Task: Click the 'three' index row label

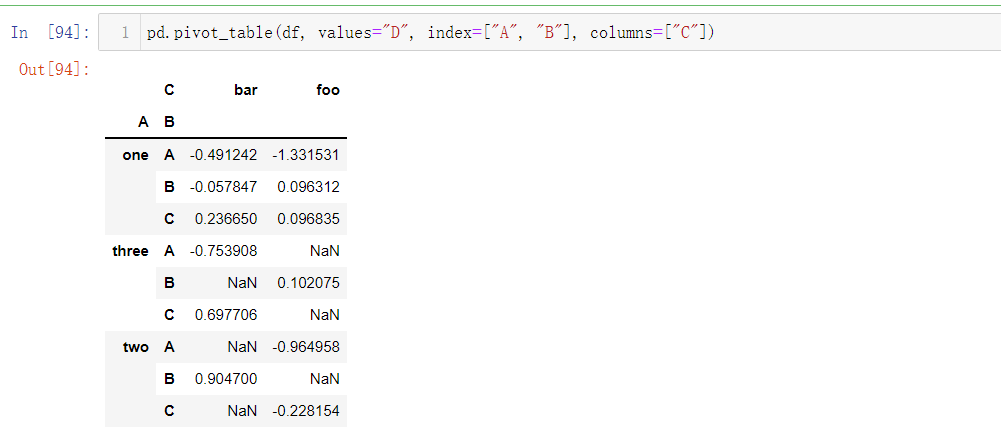Action: [130, 251]
